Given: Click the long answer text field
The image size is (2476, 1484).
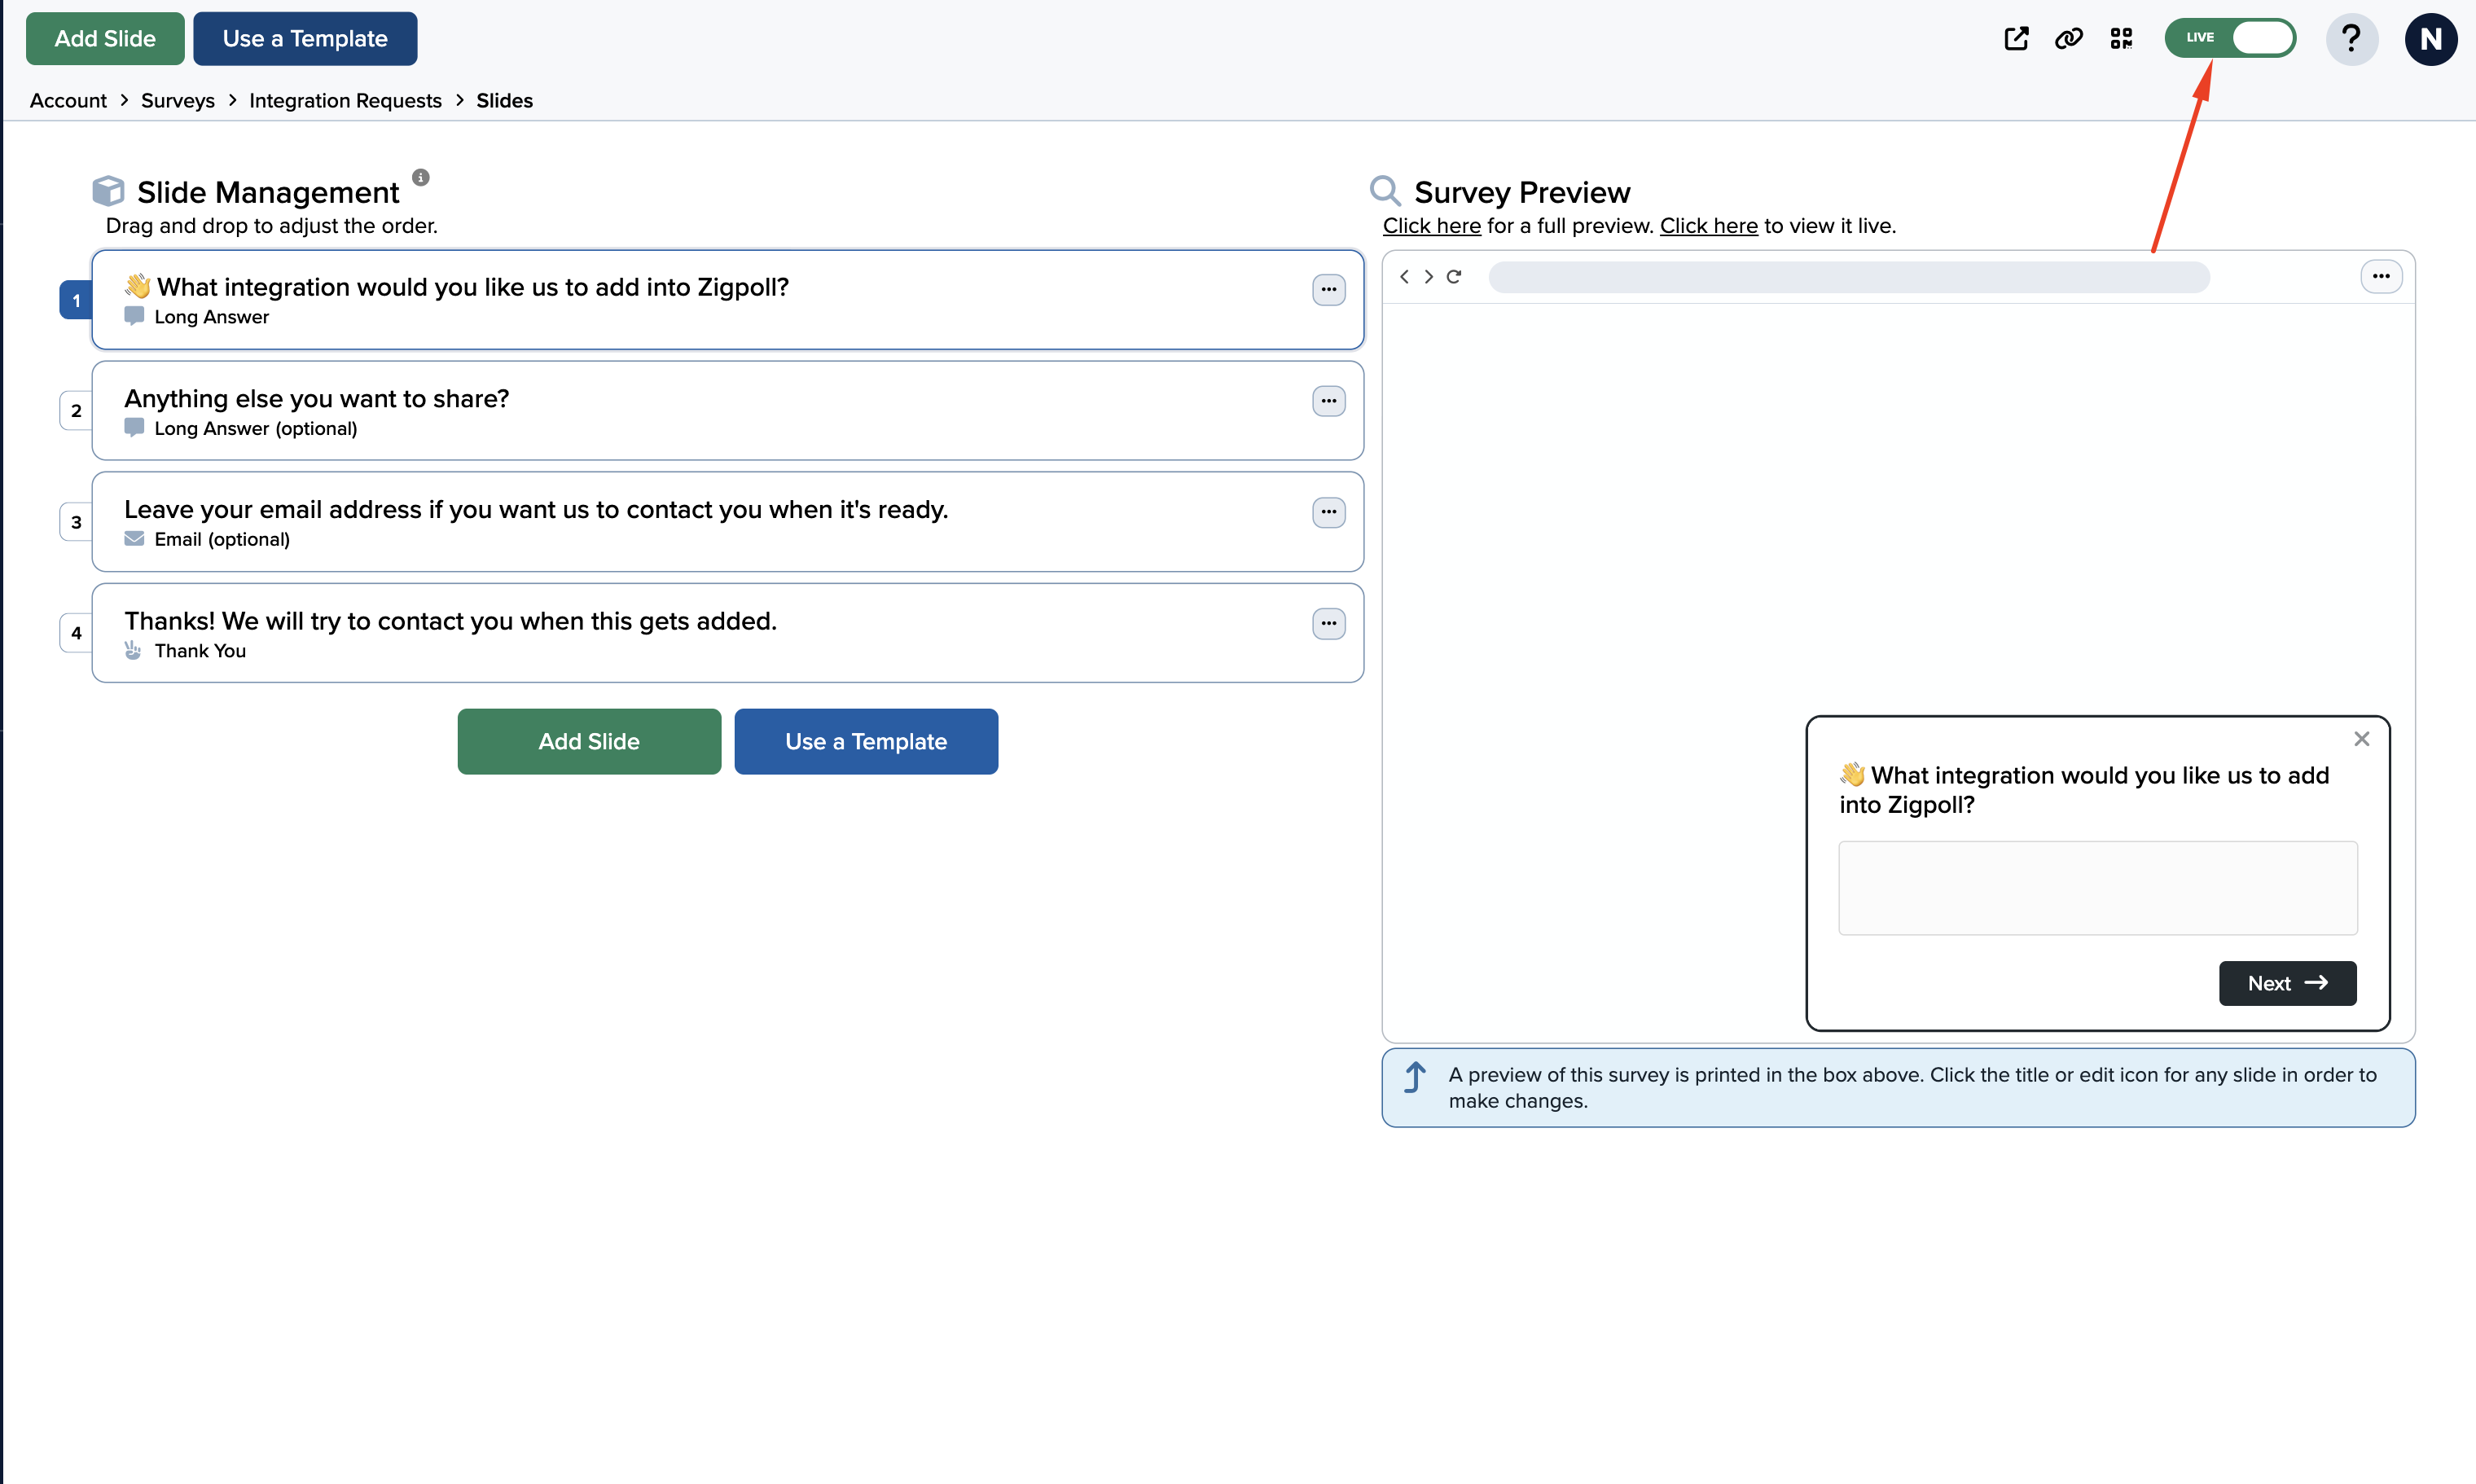Looking at the screenshot, I should [x=2097, y=888].
